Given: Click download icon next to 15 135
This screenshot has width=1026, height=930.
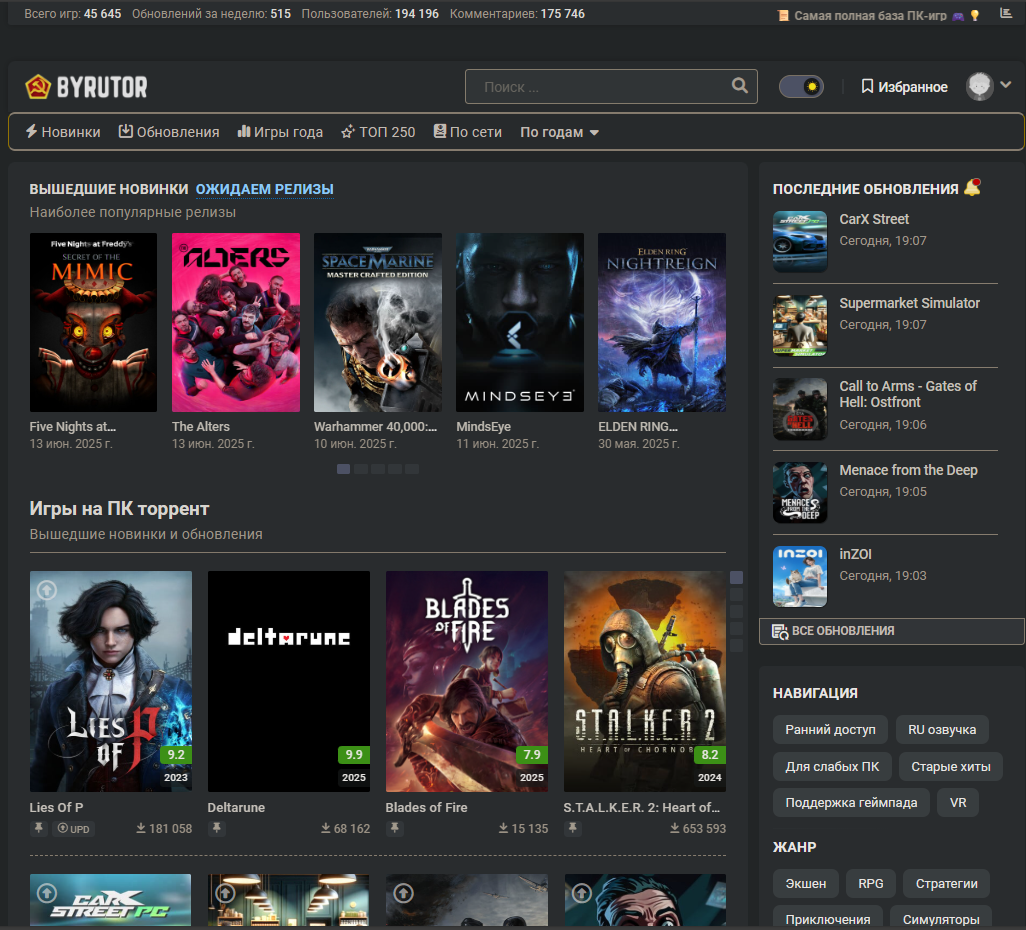Looking at the screenshot, I should click(x=503, y=828).
